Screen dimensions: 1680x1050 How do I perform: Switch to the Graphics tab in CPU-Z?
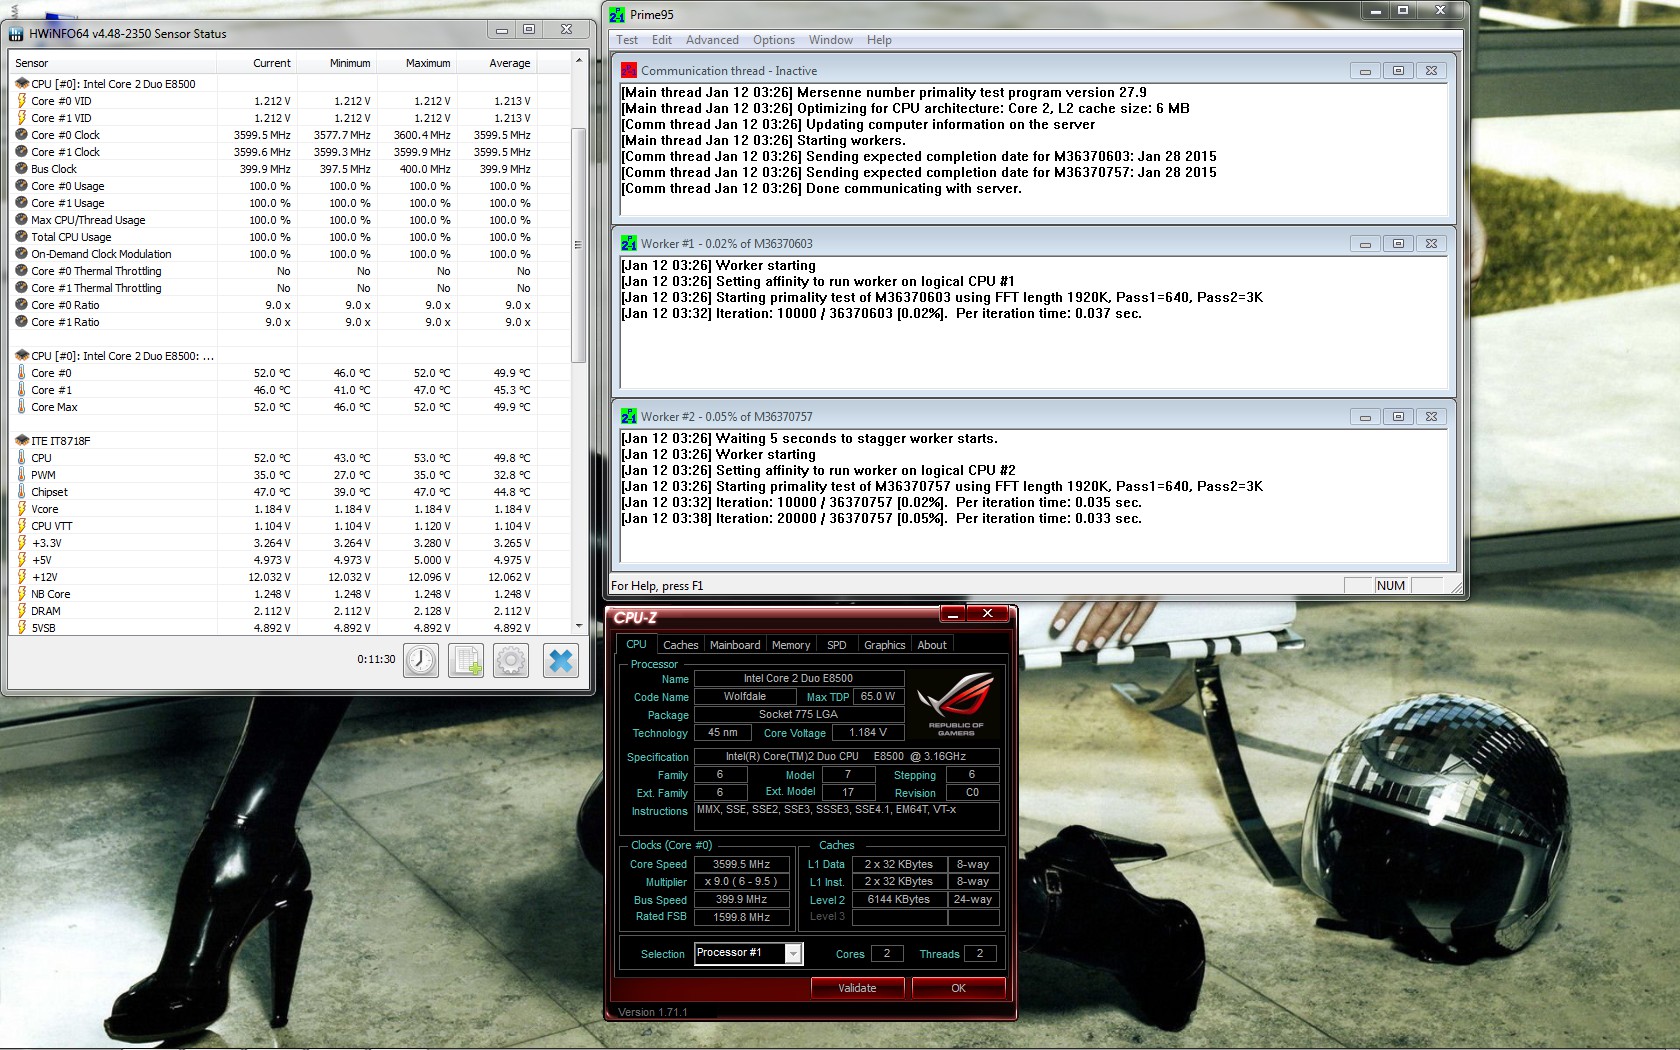coord(885,645)
